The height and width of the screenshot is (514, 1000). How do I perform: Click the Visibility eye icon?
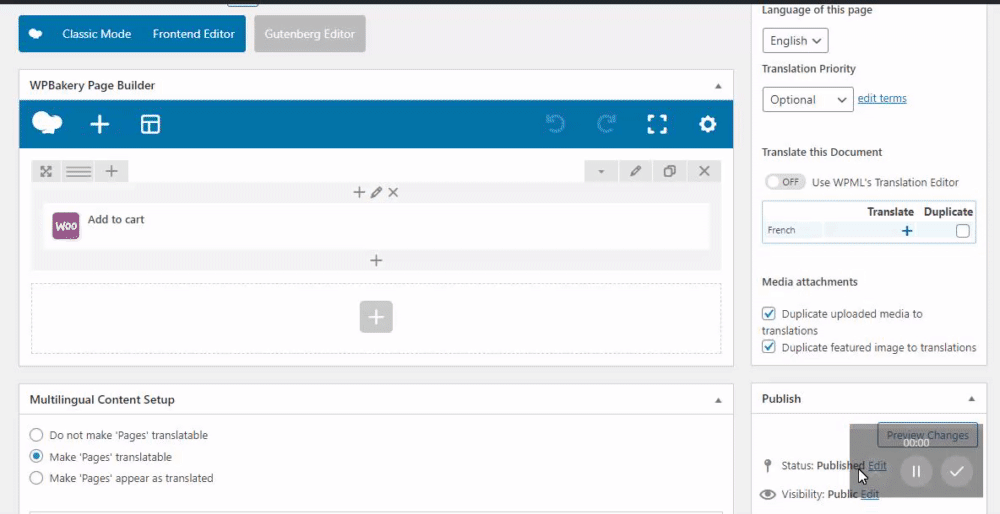coord(768,494)
